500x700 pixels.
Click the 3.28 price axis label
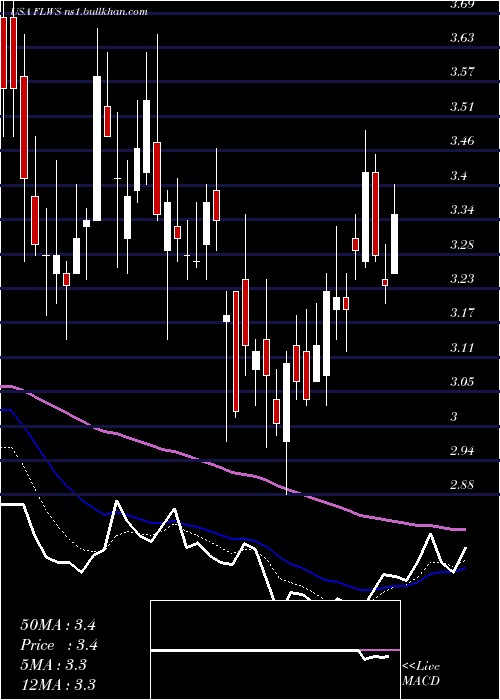point(462,245)
